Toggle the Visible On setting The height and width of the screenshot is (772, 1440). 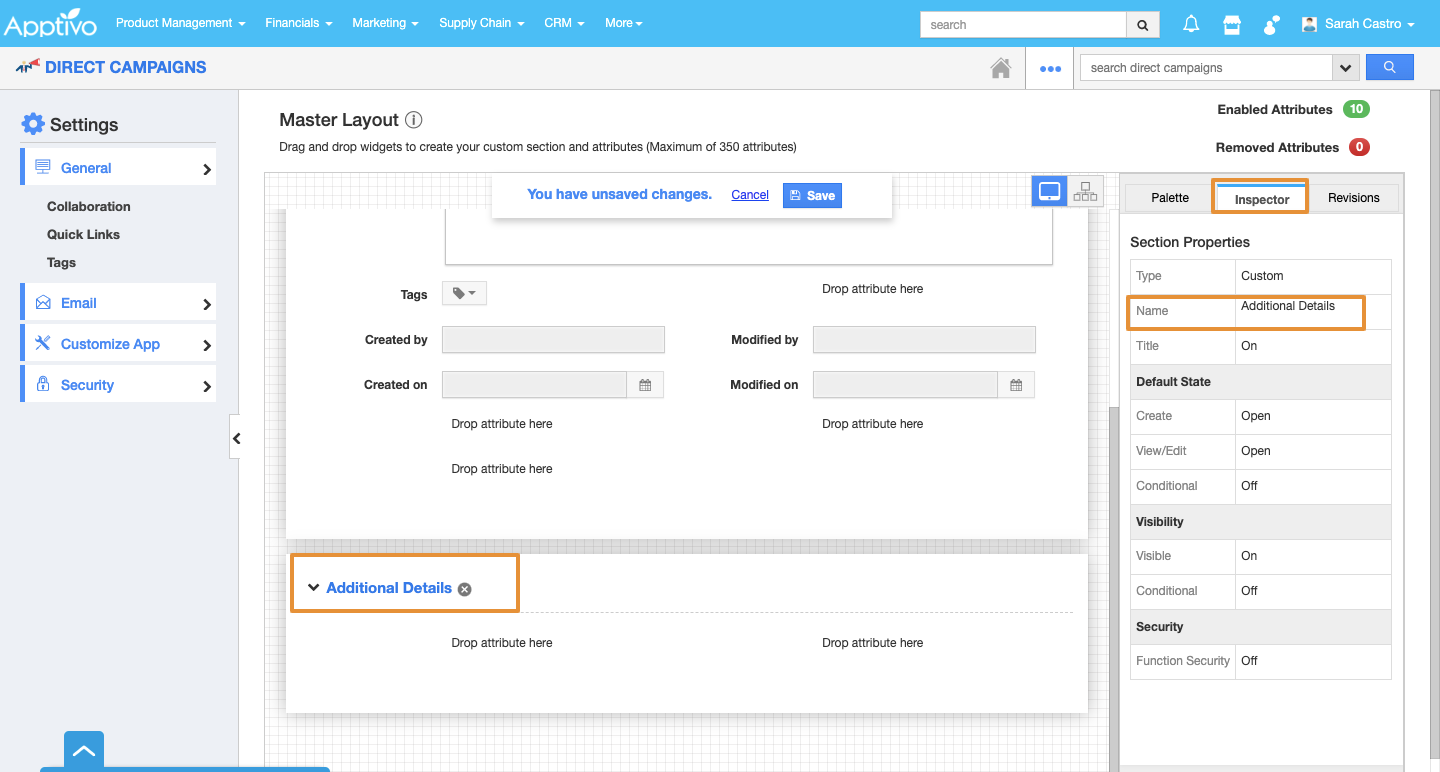point(1249,556)
